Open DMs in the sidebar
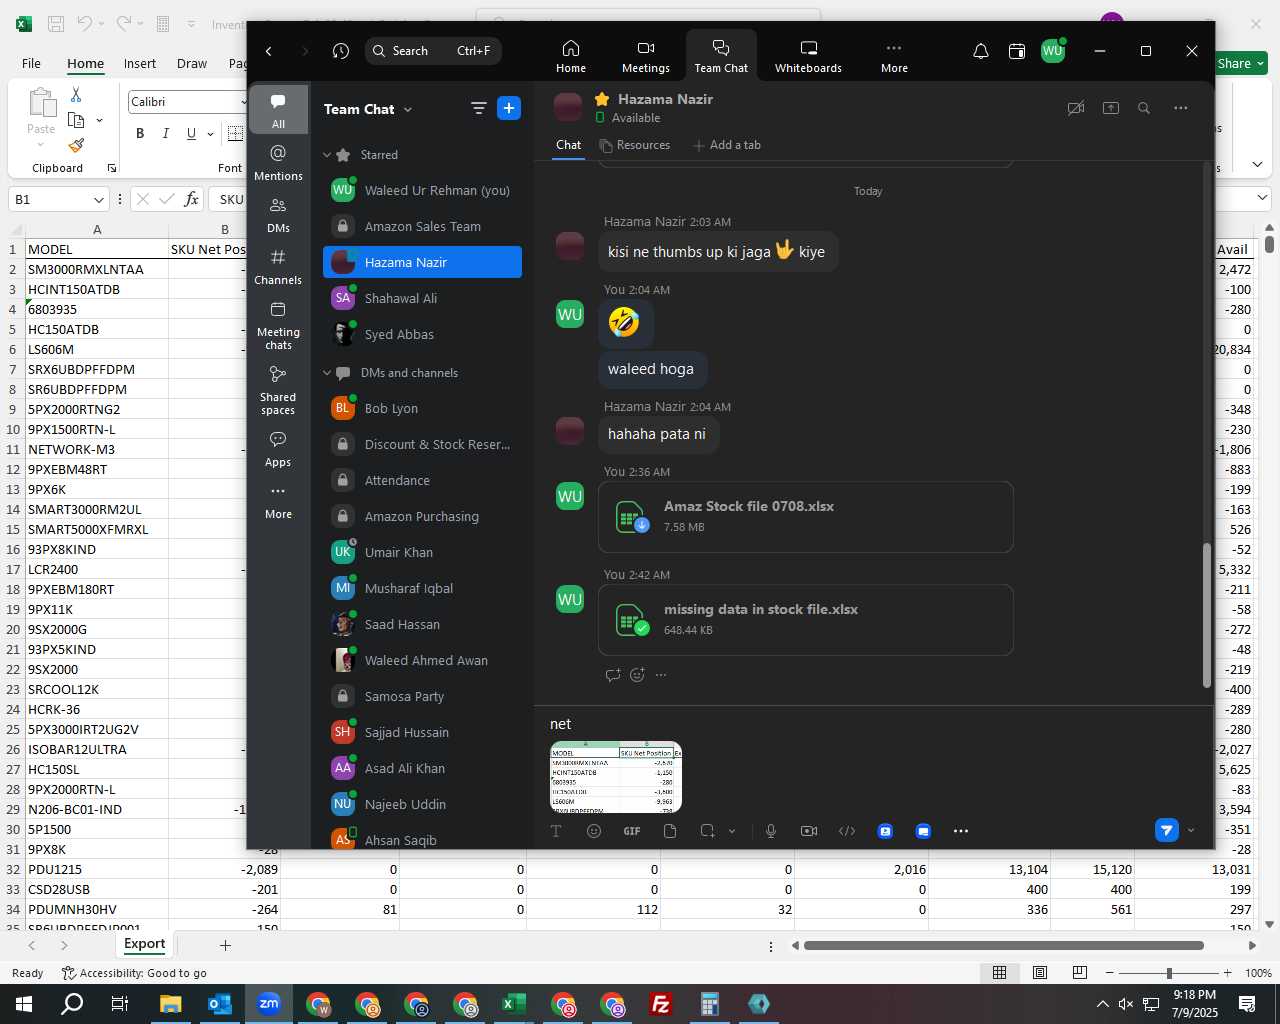 click(278, 214)
